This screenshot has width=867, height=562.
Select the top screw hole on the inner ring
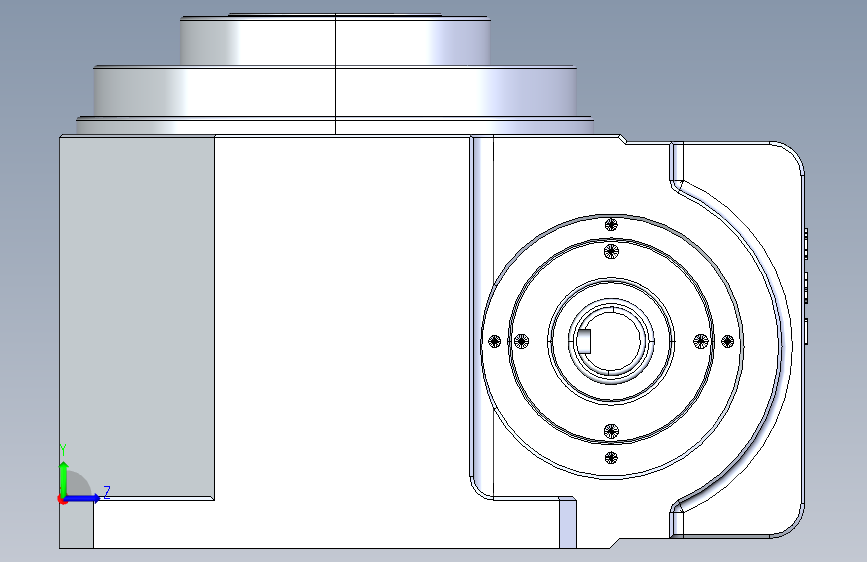pos(611,251)
